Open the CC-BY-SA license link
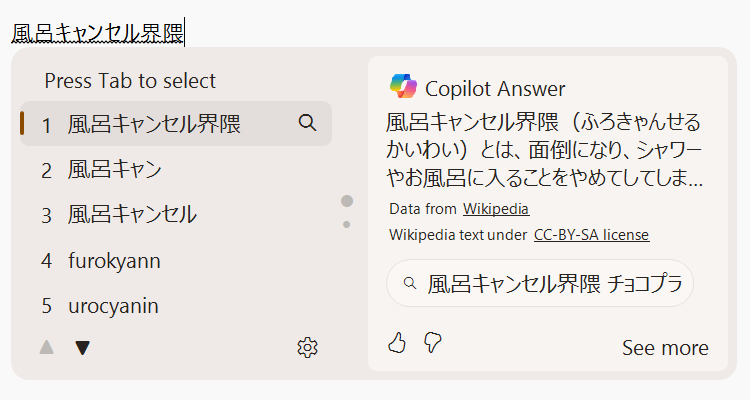Viewport: 750px width, 400px height. click(591, 235)
